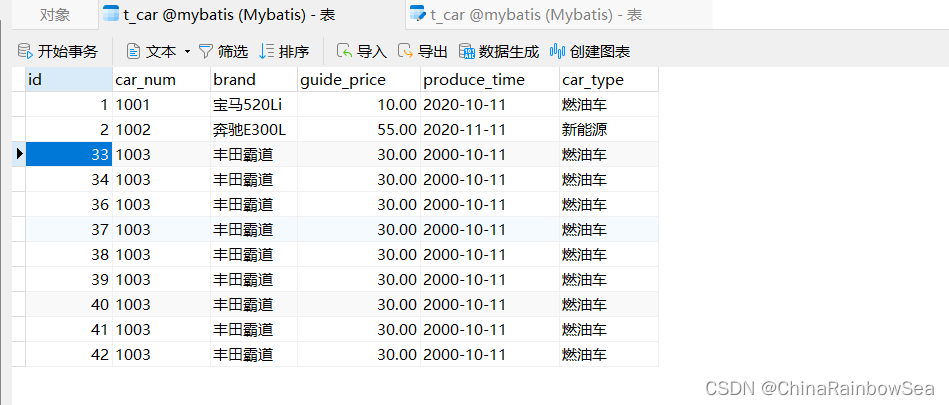Click the table icon on the first t_car tab

point(111,15)
